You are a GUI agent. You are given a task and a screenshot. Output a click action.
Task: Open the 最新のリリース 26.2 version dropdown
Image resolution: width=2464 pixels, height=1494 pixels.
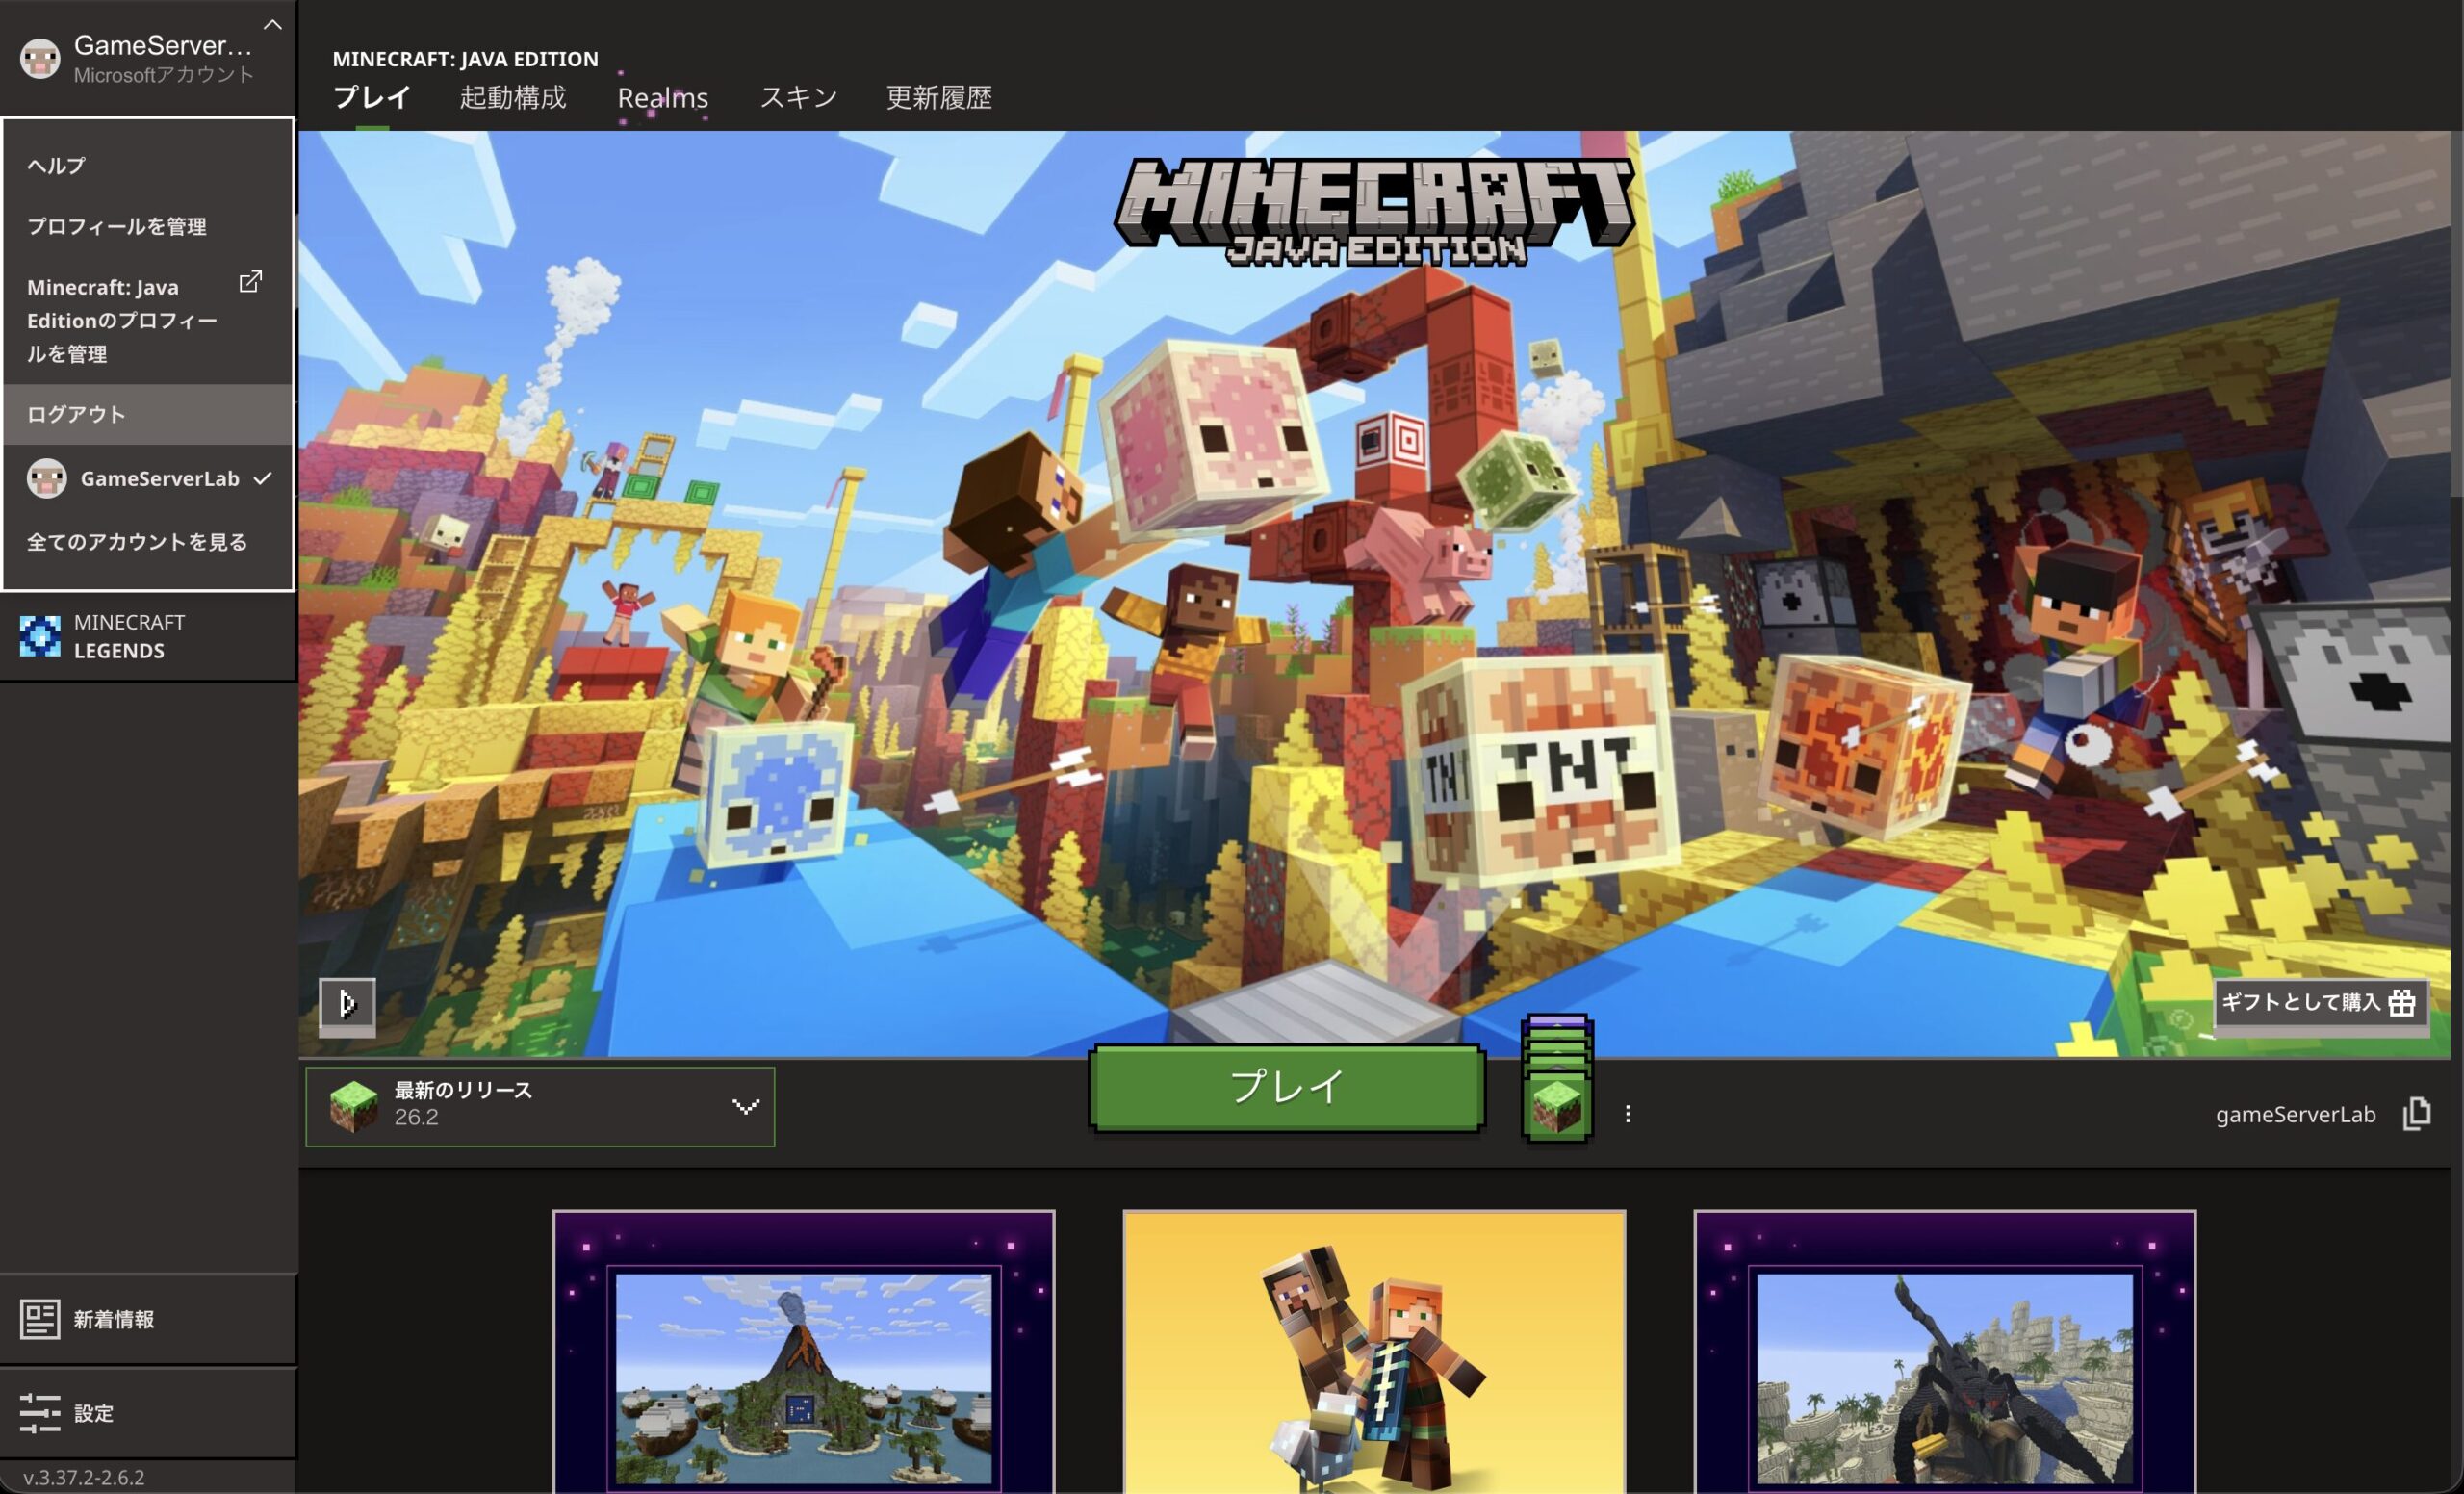click(540, 1106)
